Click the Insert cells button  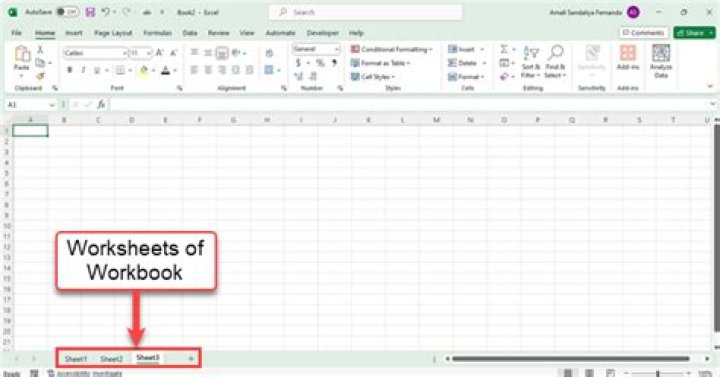click(x=466, y=49)
